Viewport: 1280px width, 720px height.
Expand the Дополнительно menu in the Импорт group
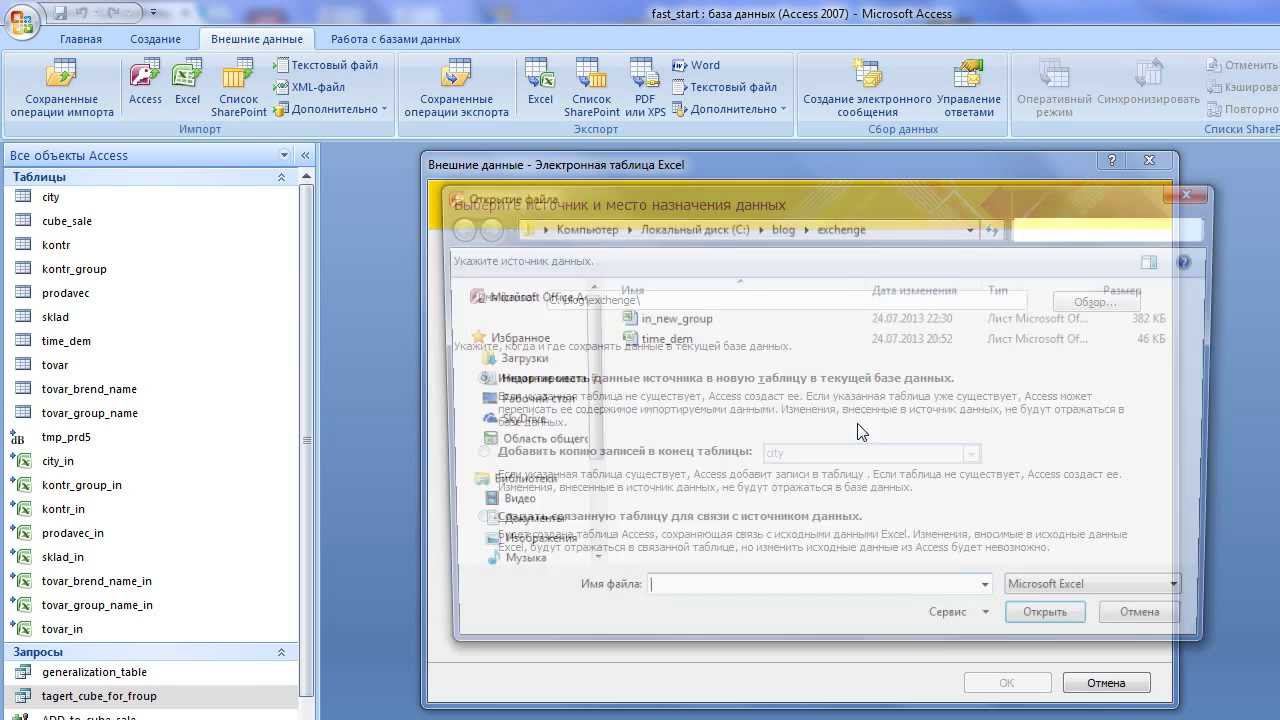331,109
